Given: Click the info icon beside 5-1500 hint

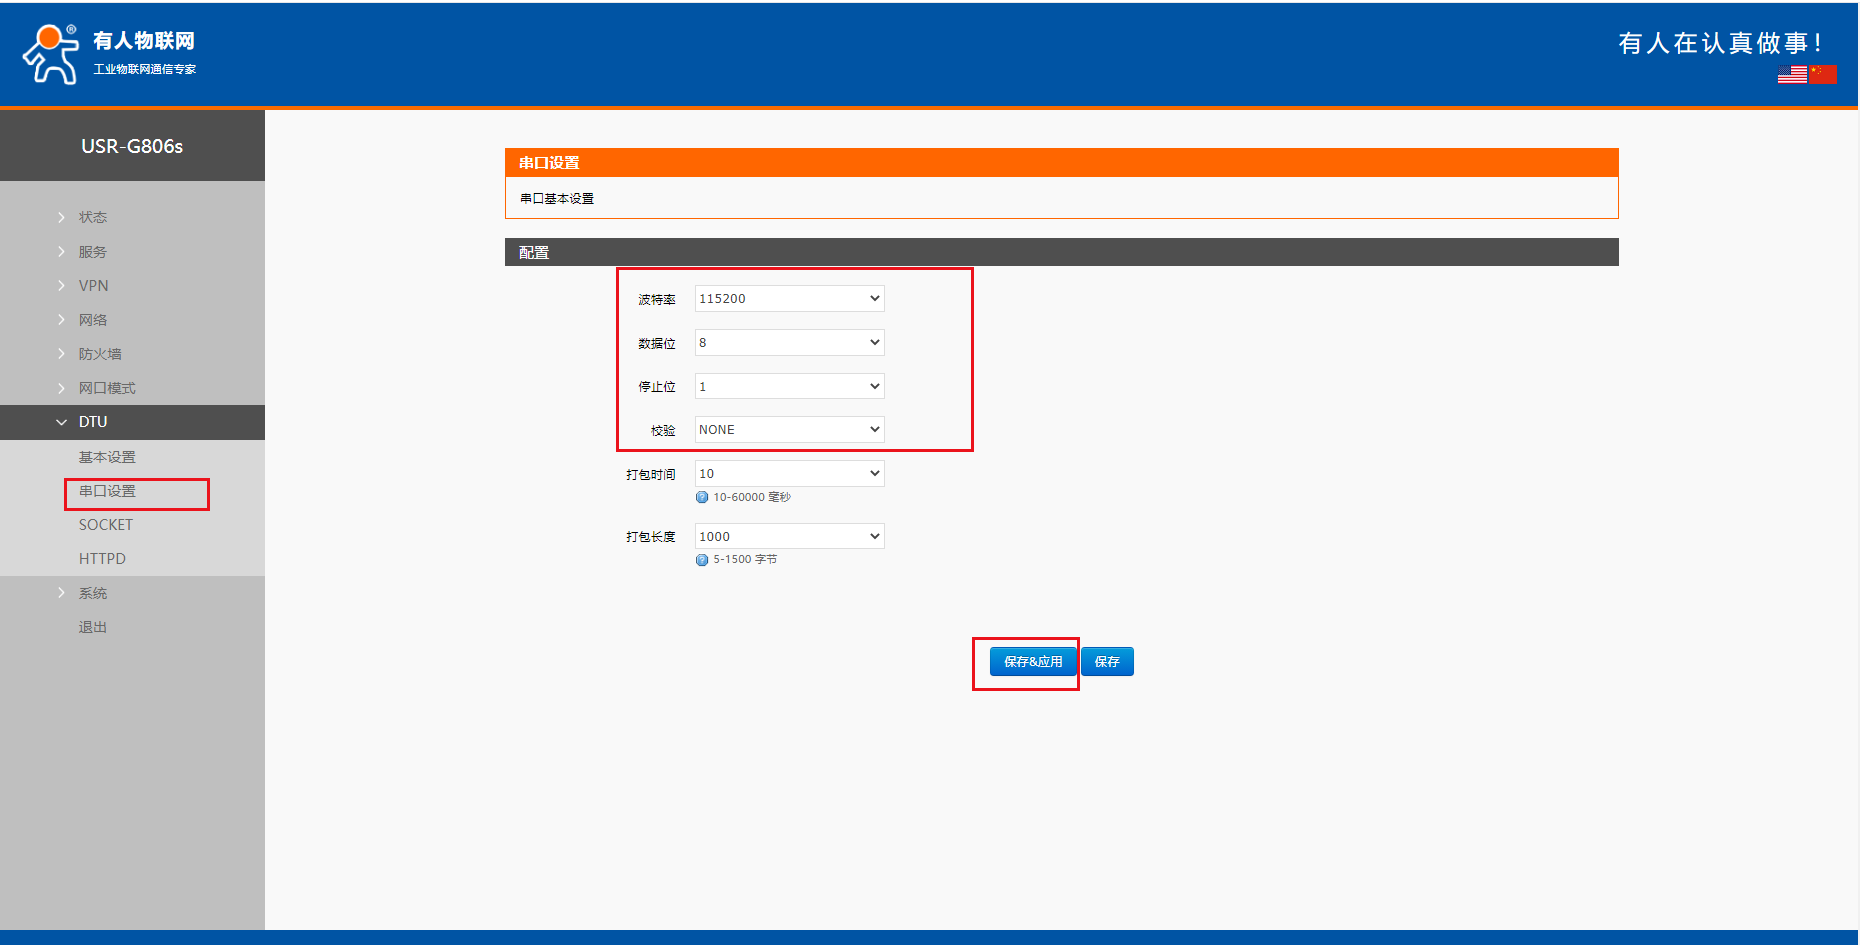Looking at the screenshot, I should point(702,560).
